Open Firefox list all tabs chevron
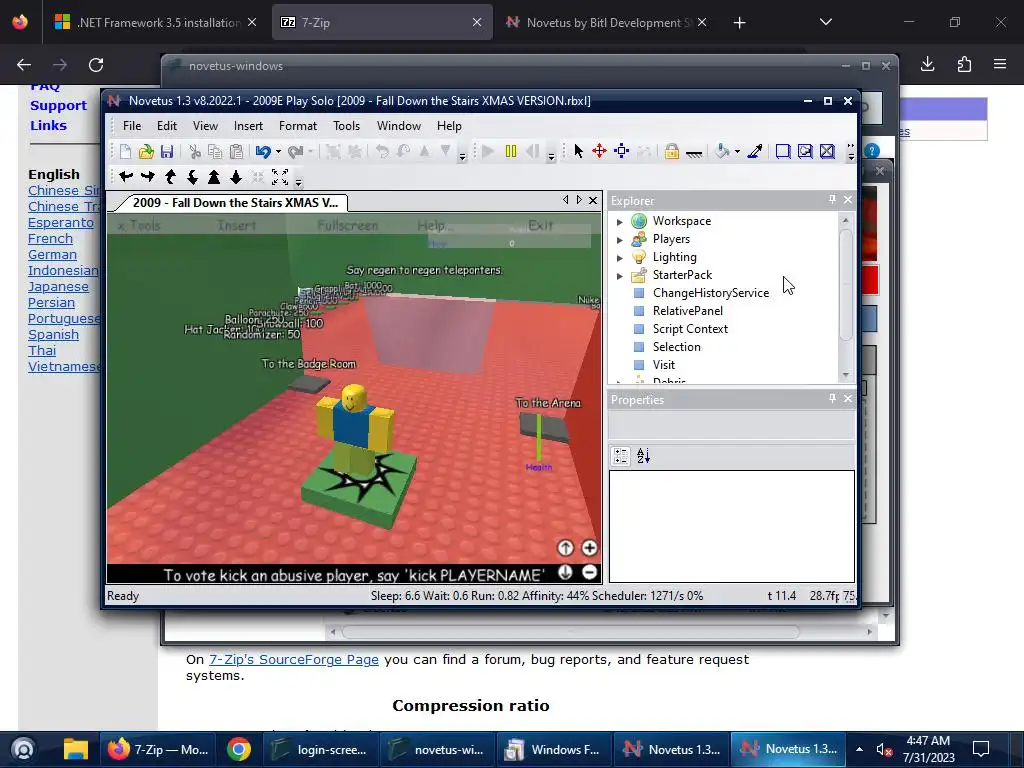The width and height of the screenshot is (1024, 768). click(x=825, y=22)
